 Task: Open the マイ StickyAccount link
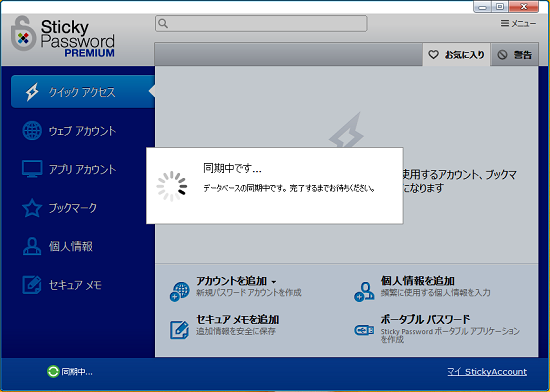pyautogui.click(x=487, y=372)
